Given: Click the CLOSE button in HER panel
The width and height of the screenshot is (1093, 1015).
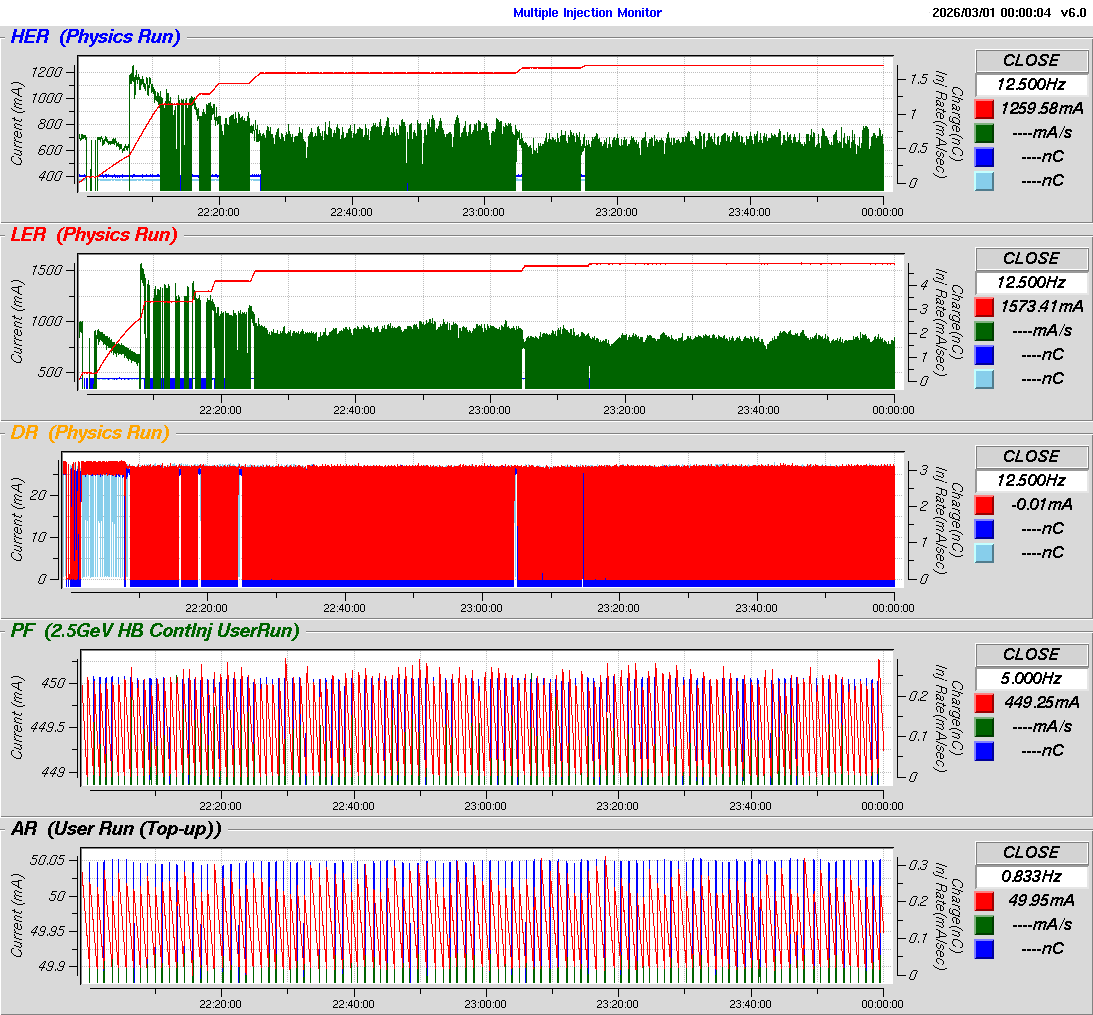Looking at the screenshot, I should click(x=1031, y=60).
